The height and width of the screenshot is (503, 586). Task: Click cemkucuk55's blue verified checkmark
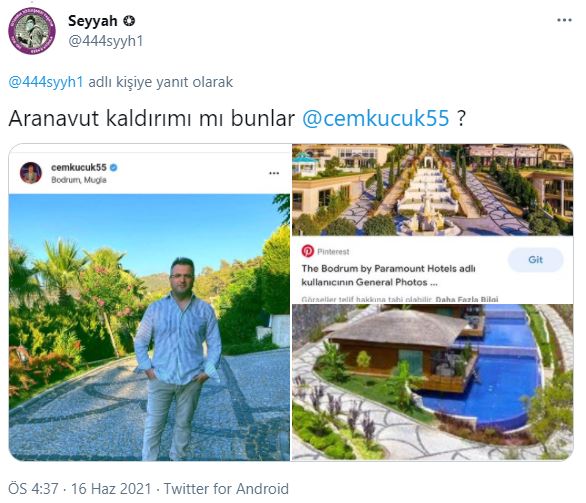(x=114, y=168)
